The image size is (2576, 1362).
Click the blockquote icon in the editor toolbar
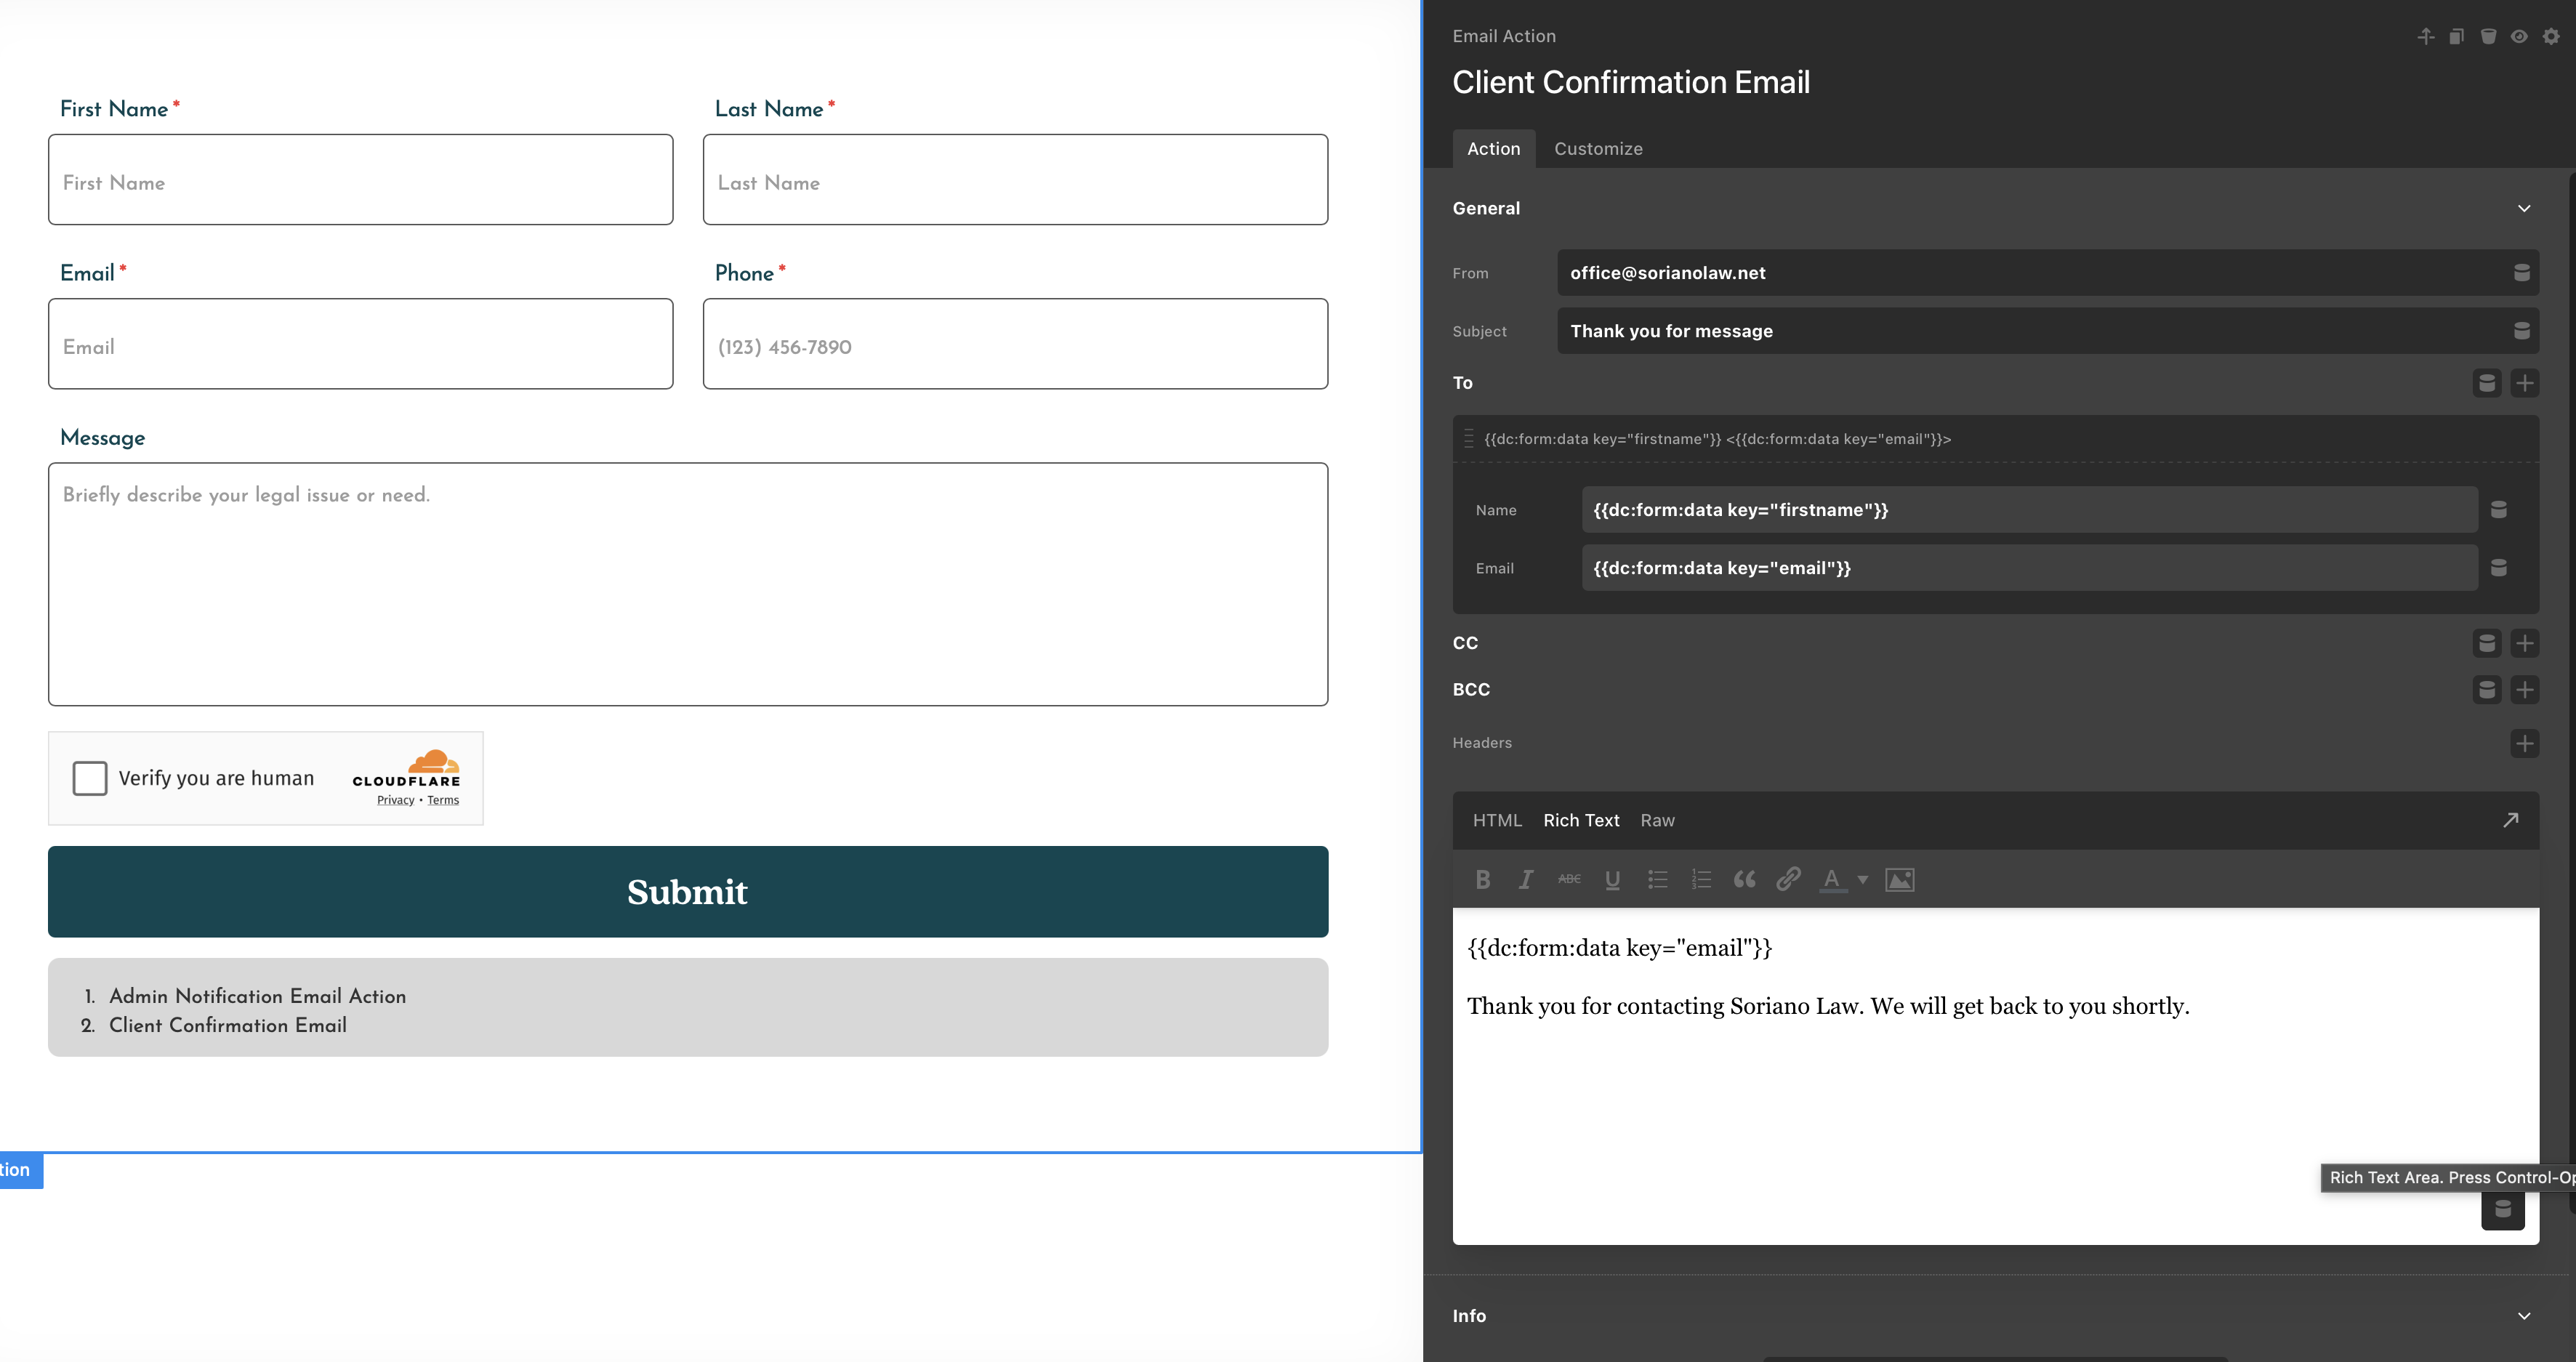1744,879
